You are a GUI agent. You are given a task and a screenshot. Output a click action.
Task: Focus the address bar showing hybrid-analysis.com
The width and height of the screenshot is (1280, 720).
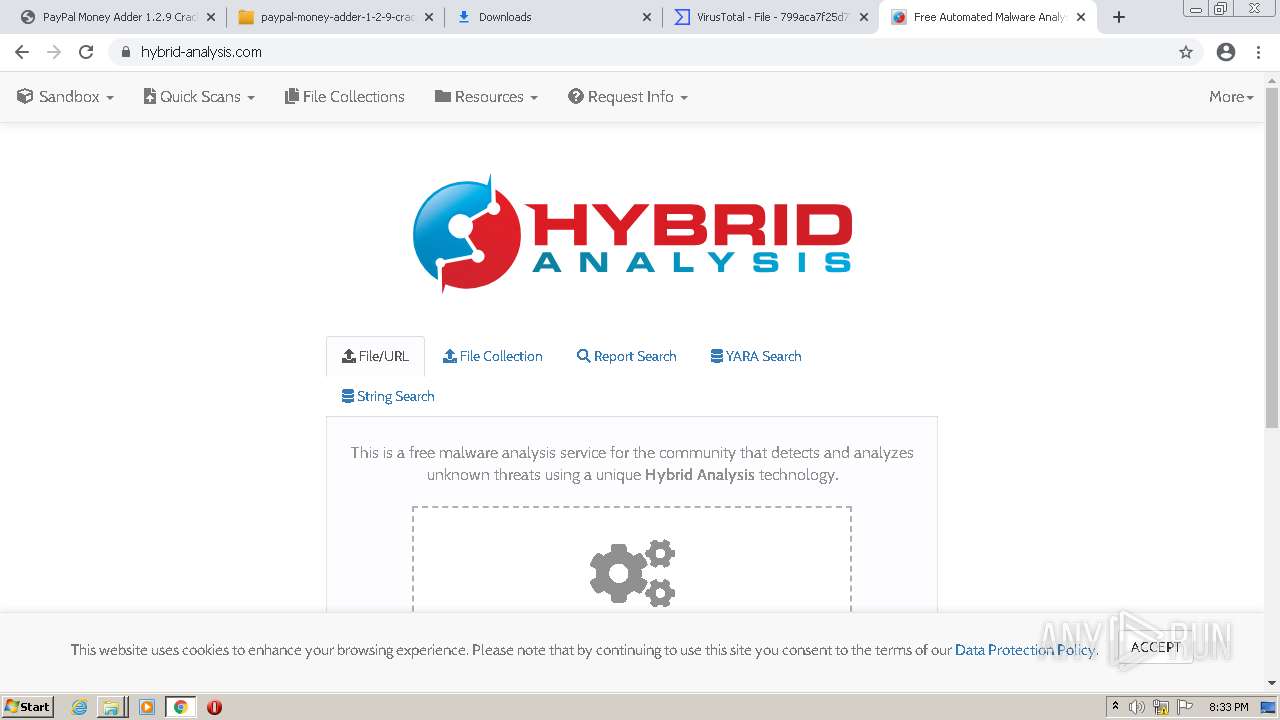[x=640, y=52]
